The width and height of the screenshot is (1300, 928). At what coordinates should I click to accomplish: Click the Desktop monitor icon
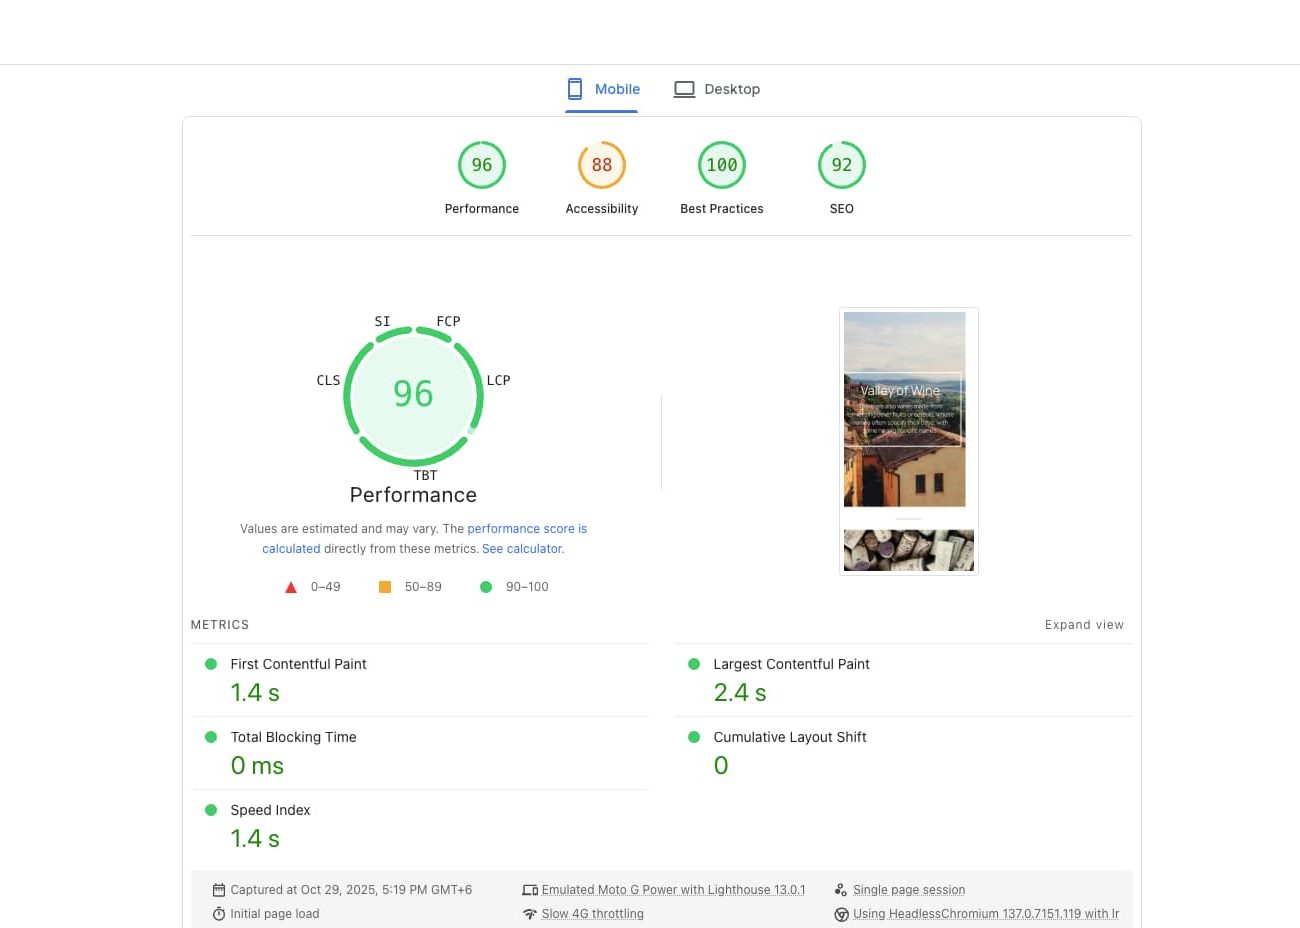(684, 88)
